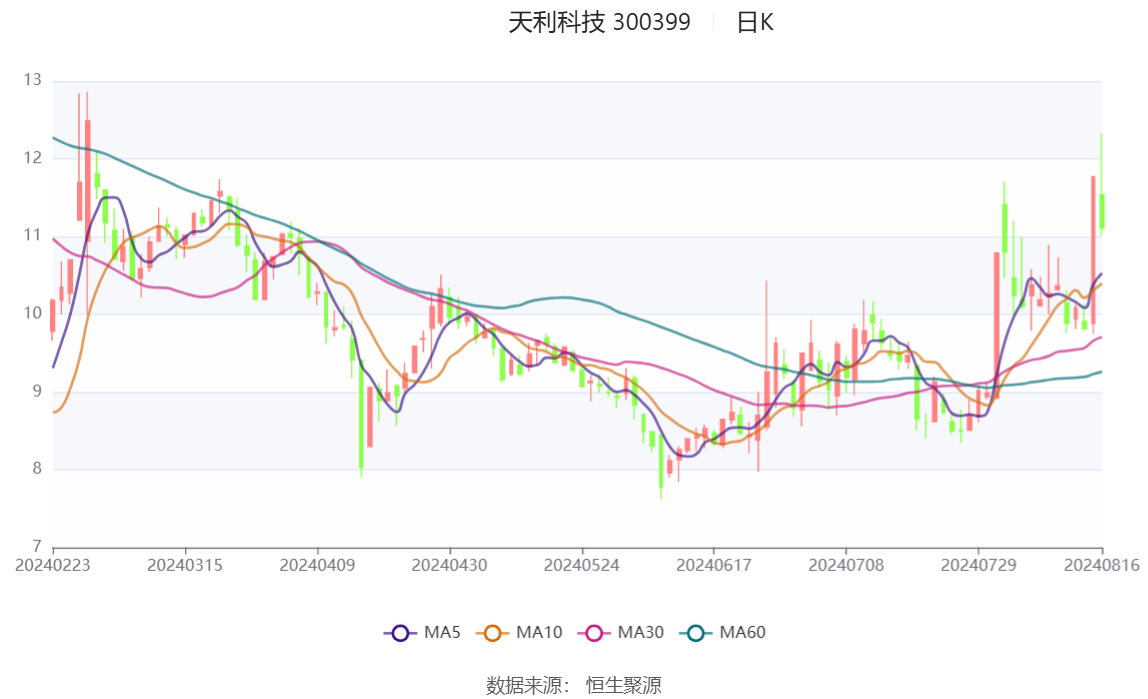The width and height of the screenshot is (1148, 699).
Task: Select the 20240708 date axis label
Action: click(846, 565)
